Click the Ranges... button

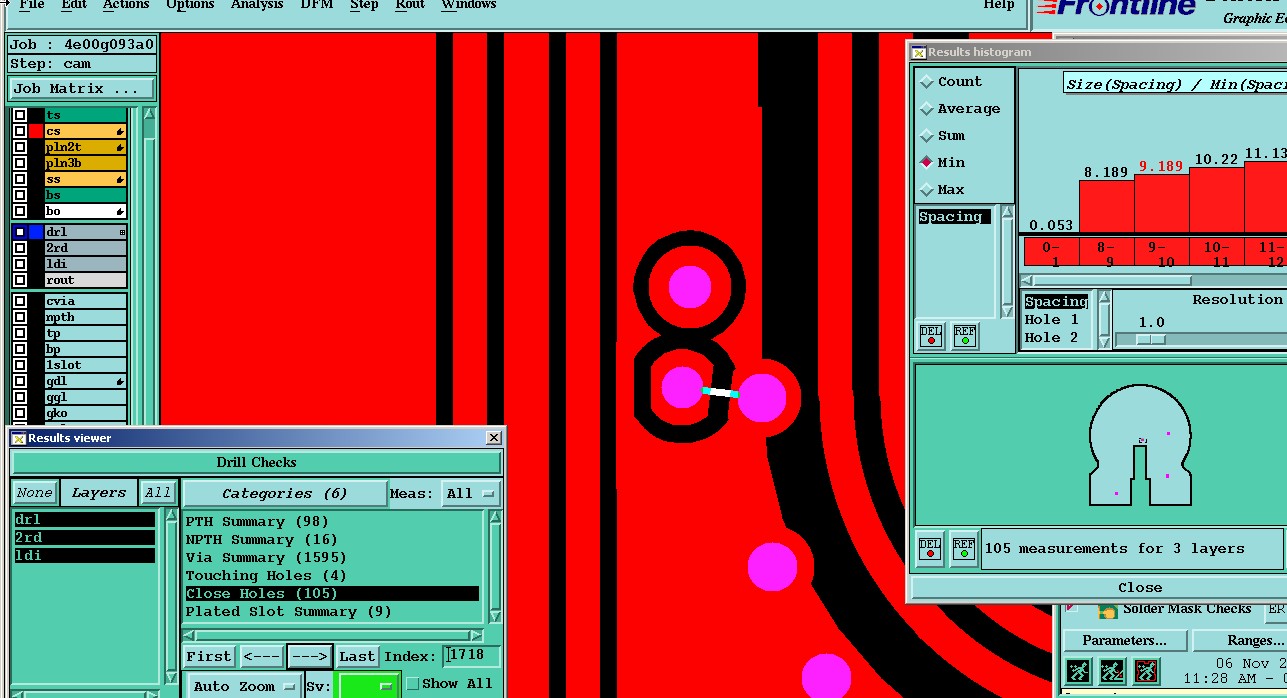pyautogui.click(x=1241, y=640)
